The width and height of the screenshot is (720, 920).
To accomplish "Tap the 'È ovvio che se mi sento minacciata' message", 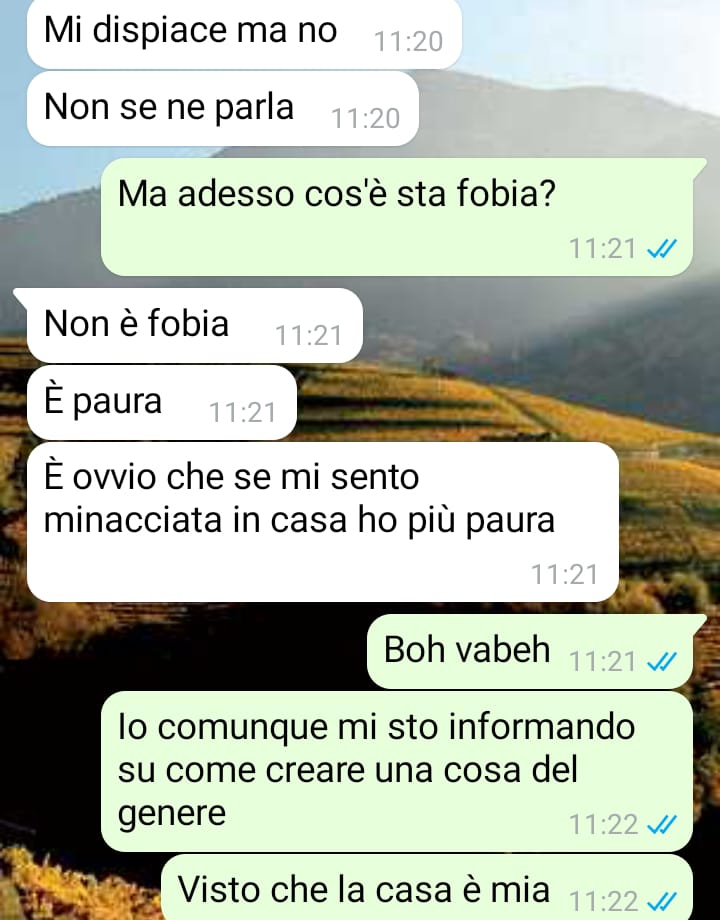I will [x=323, y=522].
